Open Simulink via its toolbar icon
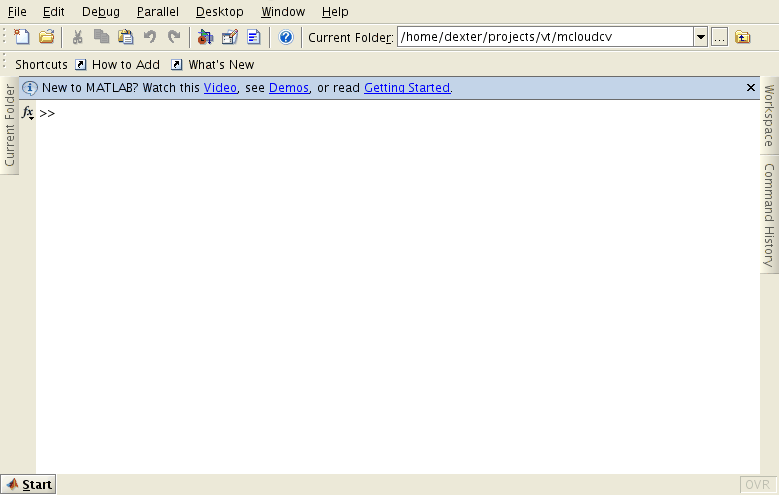 point(205,37)
